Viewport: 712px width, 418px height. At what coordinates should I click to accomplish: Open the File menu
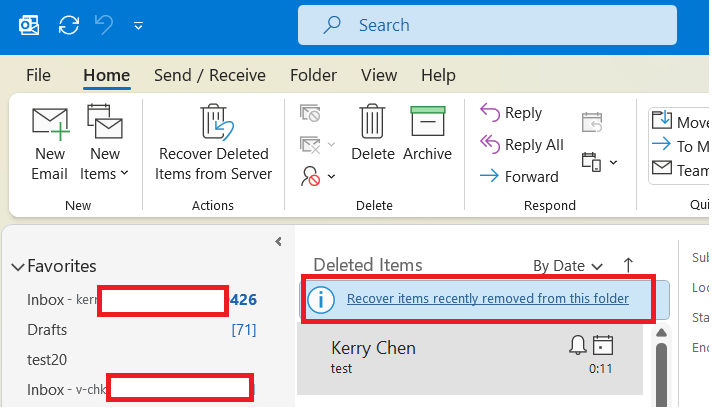click(38, 75)
